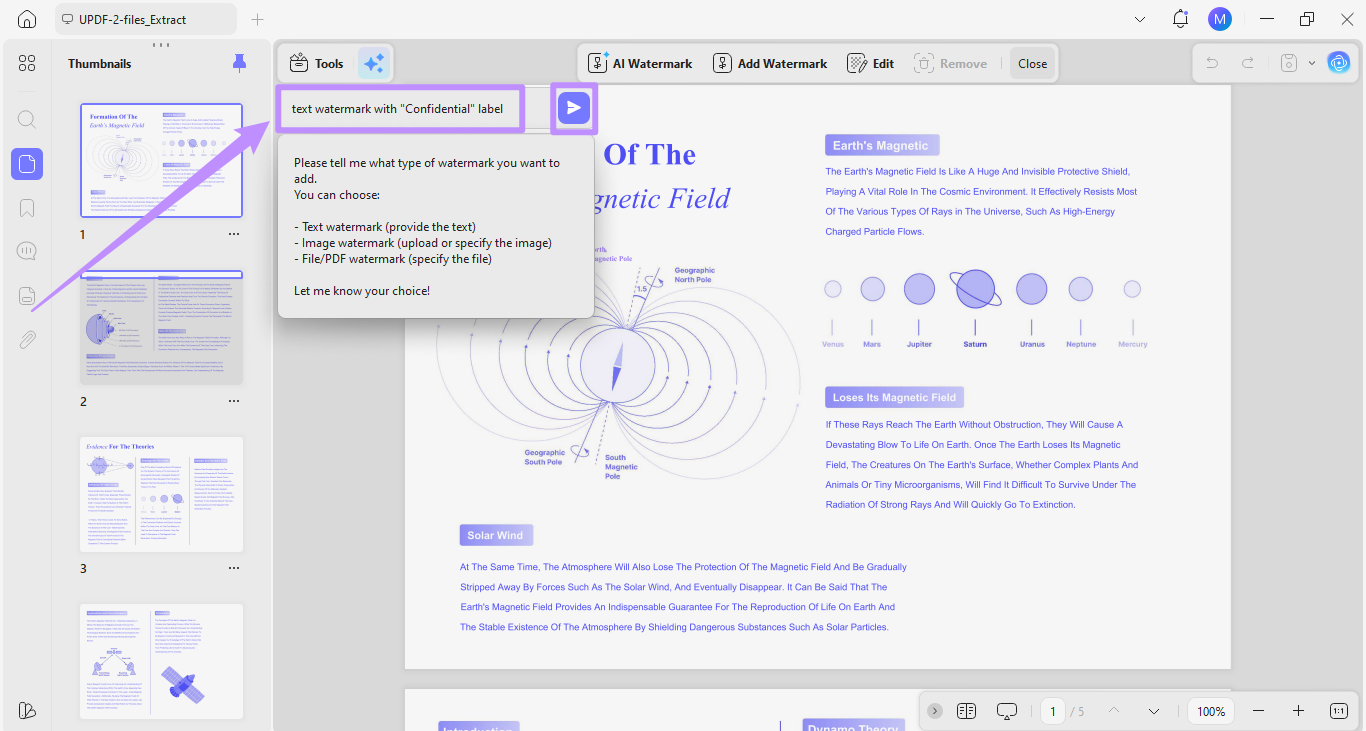The image size is (1366, 731).
Task: Click the "File/PDF watermark" option line
Action: [x=392, y=259]
